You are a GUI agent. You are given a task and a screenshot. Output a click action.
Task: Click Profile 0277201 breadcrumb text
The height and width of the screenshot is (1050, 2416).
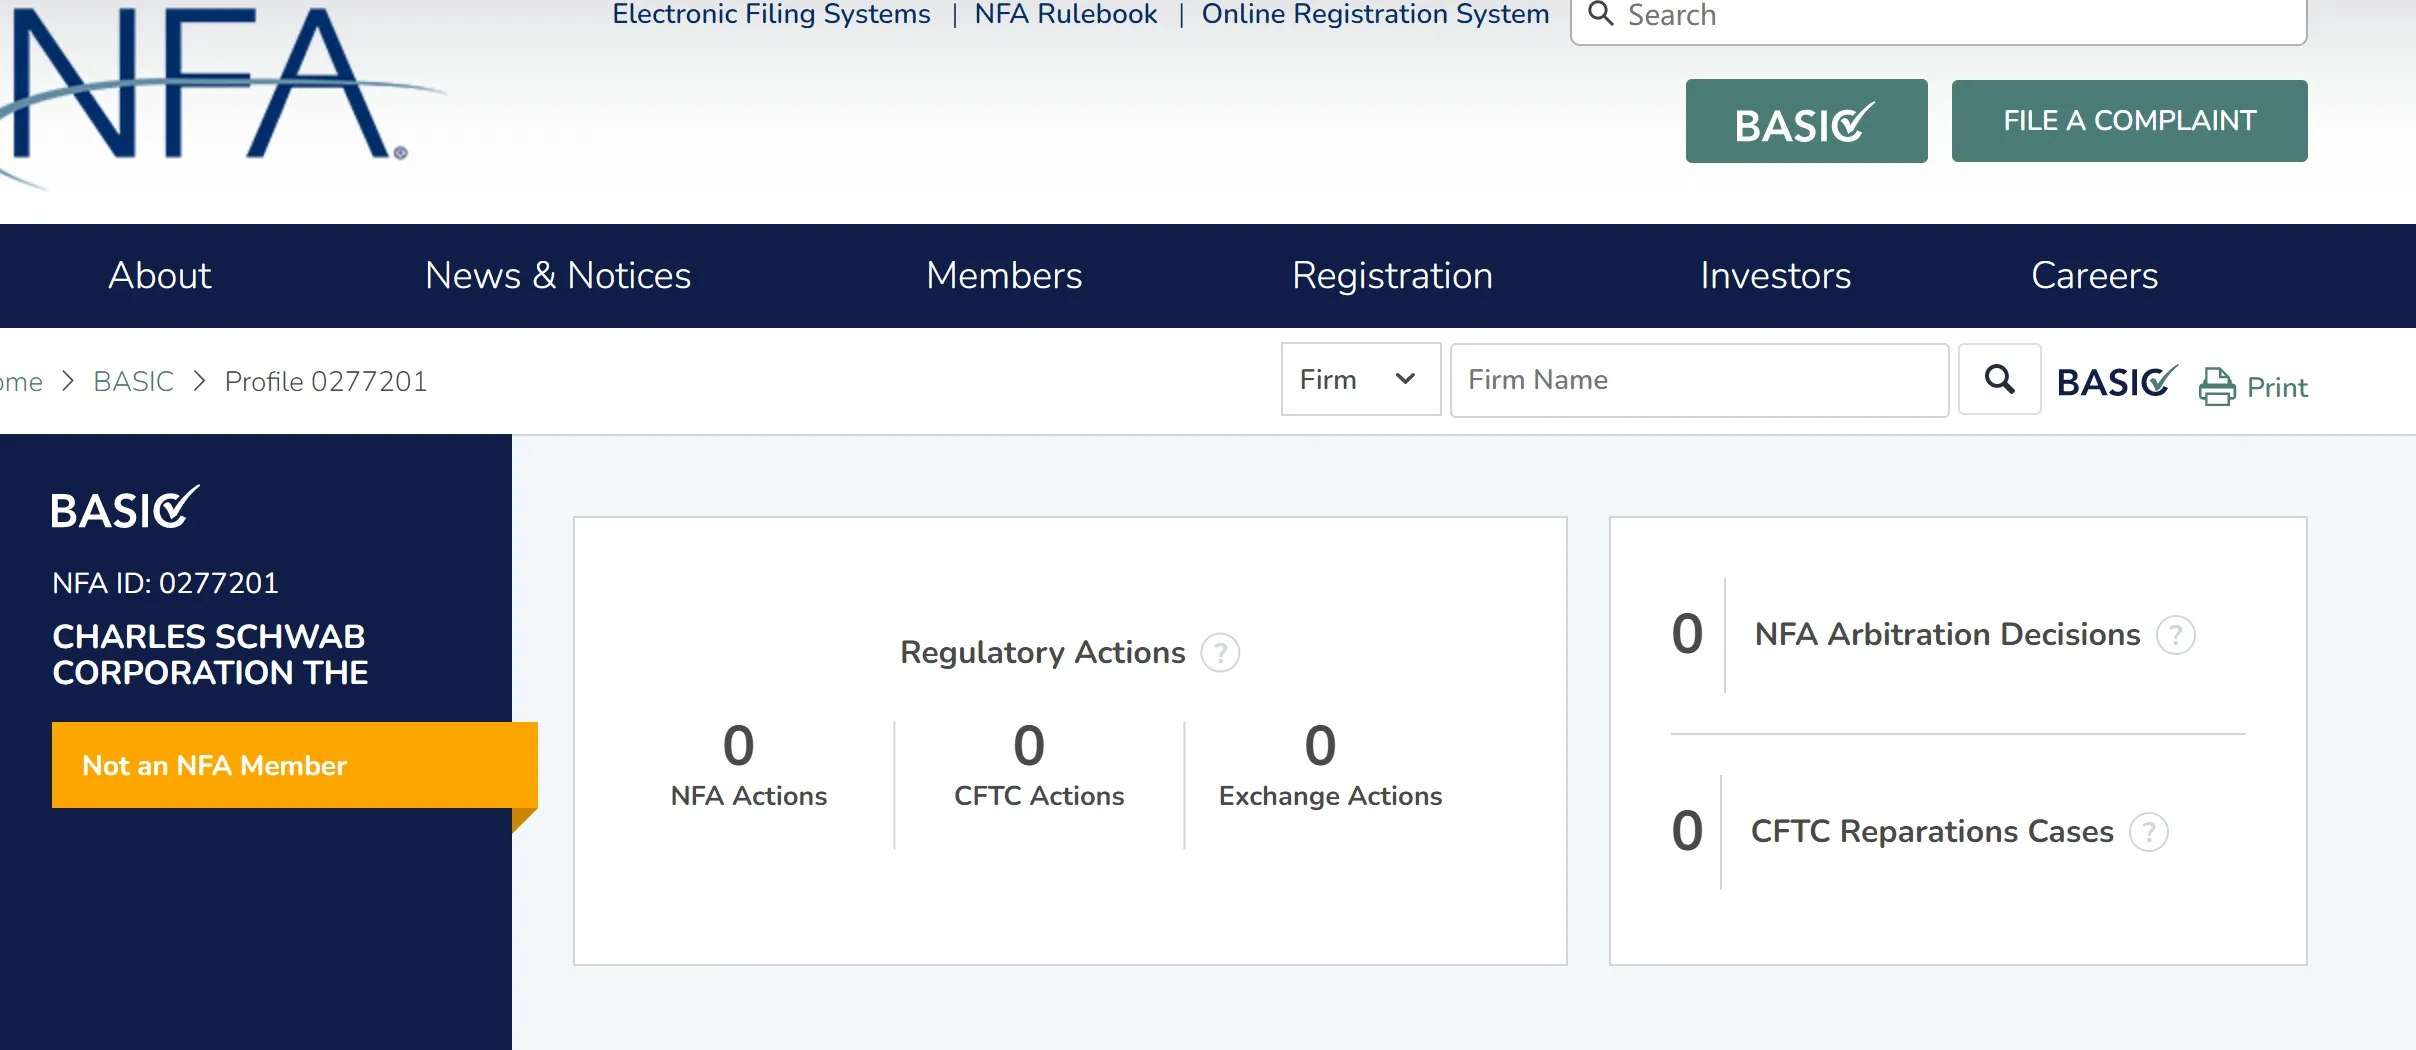click(x=326, y=381)
